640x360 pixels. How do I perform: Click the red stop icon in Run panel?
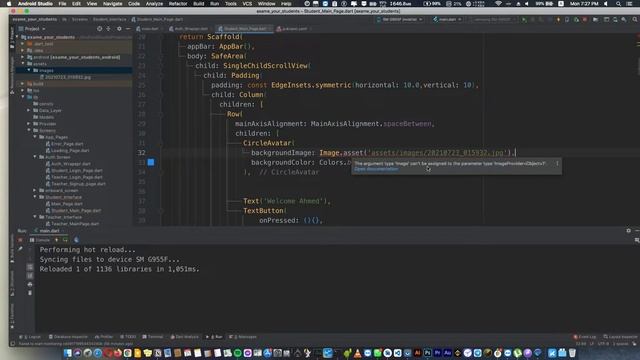20,240
